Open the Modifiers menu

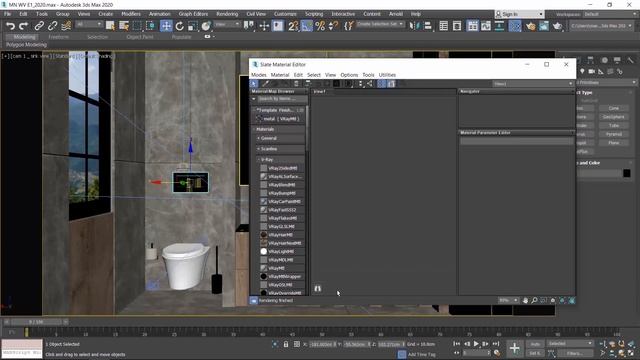click(131, 14)
